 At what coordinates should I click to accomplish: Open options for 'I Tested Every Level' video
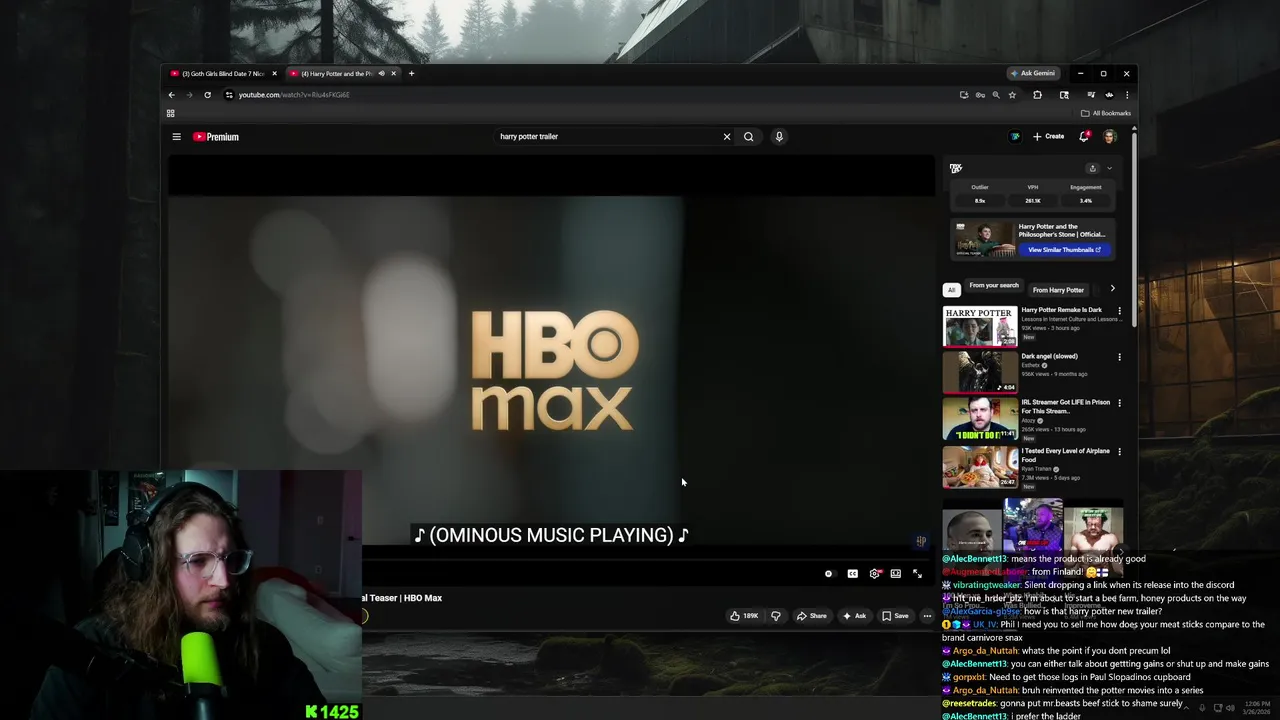point(1119,452)
